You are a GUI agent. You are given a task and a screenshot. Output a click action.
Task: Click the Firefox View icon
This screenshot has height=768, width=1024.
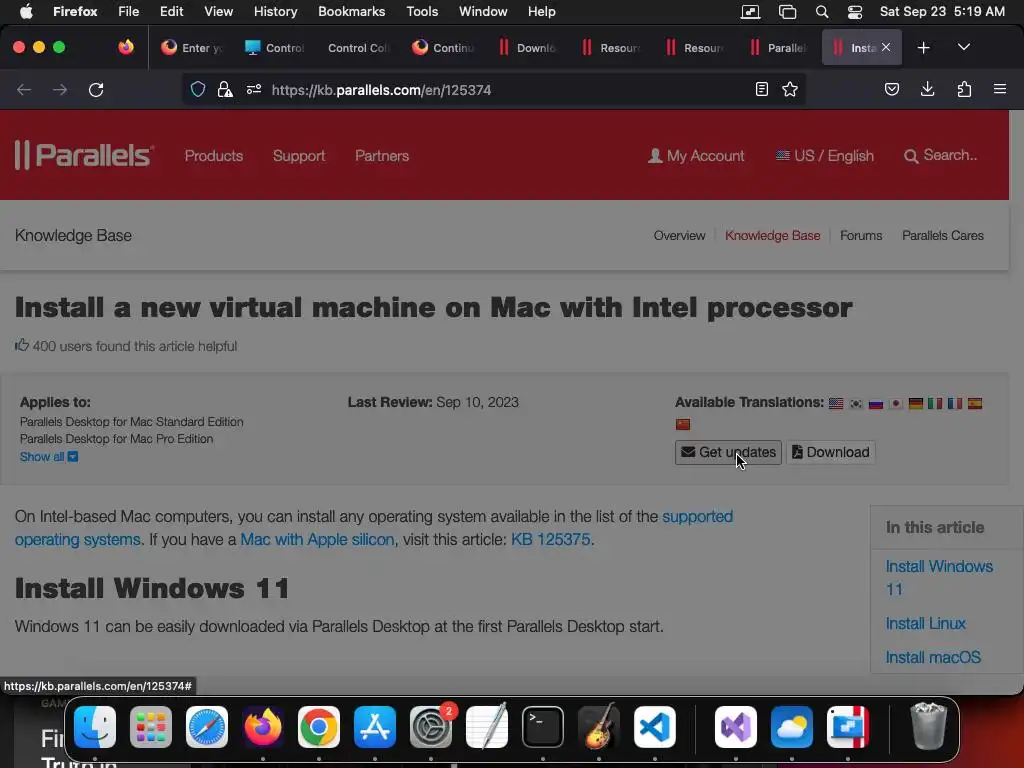tap(125, 47)
